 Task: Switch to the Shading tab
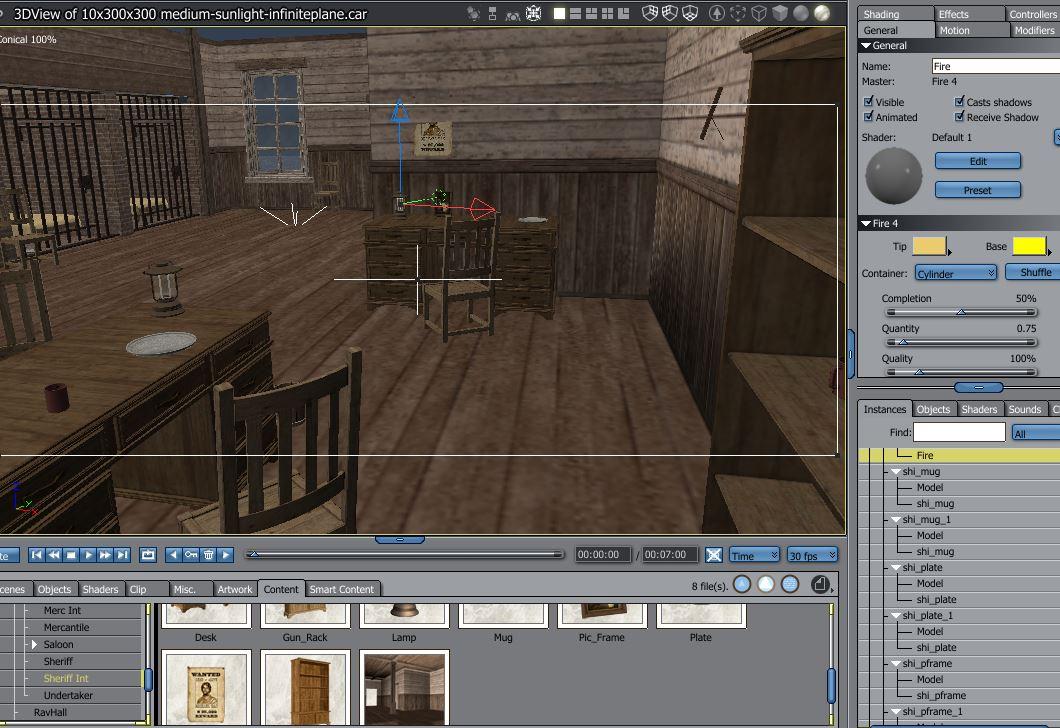click(x=895, y=14)
